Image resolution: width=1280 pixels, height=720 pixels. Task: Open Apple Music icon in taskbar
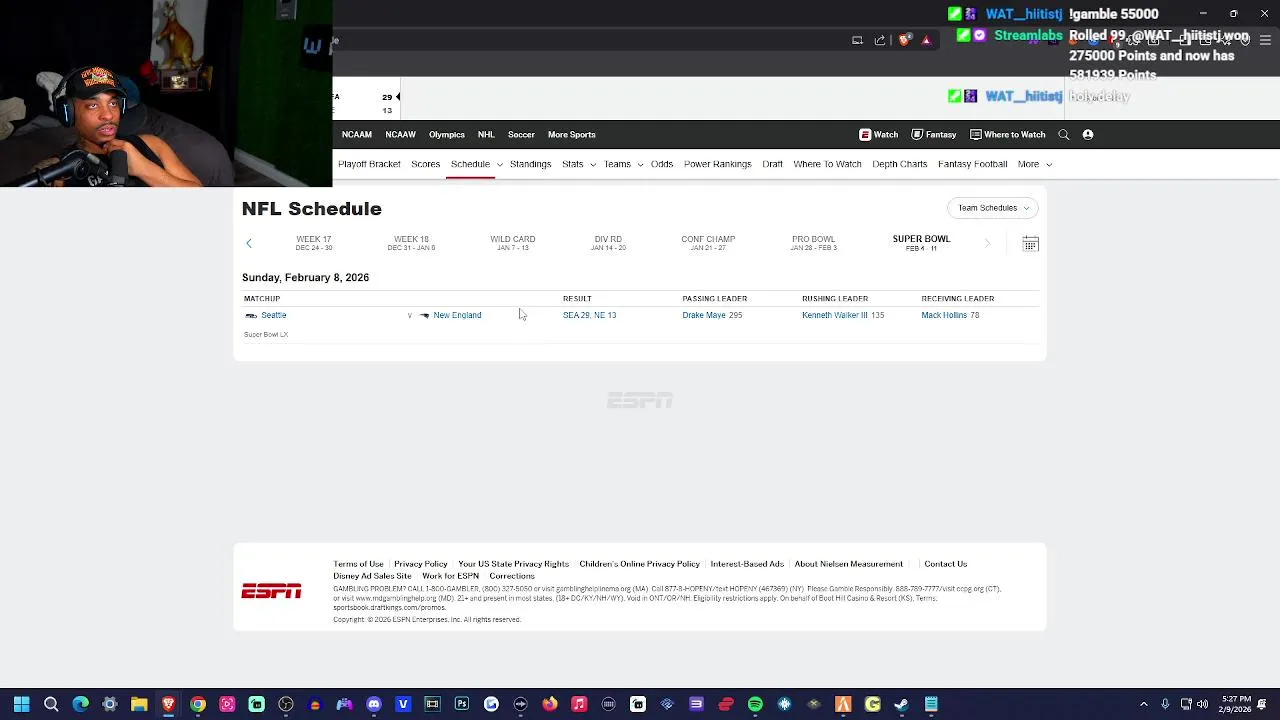click(x=579, y=704)
